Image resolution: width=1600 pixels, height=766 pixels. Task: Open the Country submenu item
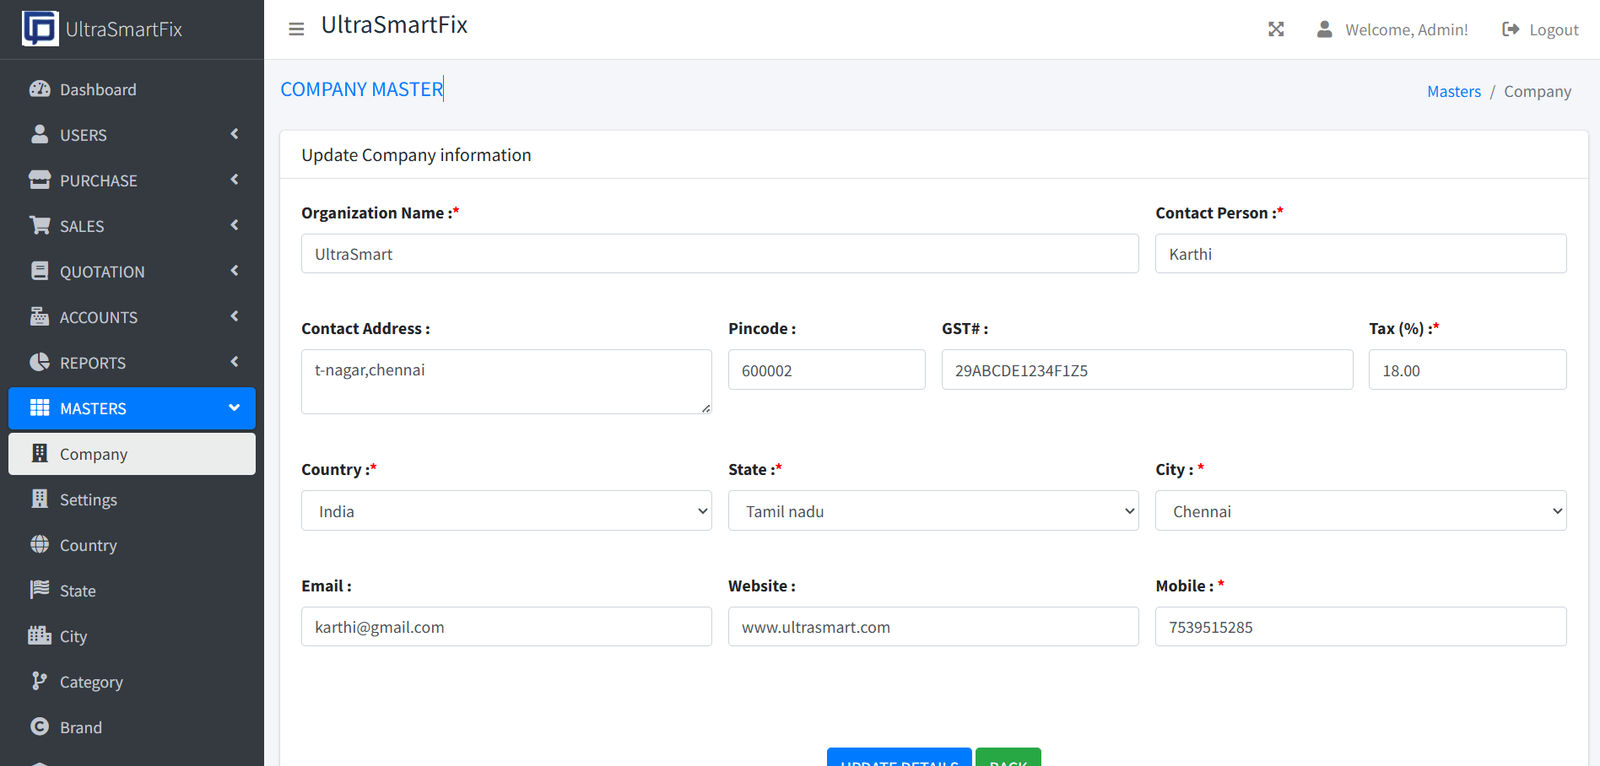(x=132, y=545)
